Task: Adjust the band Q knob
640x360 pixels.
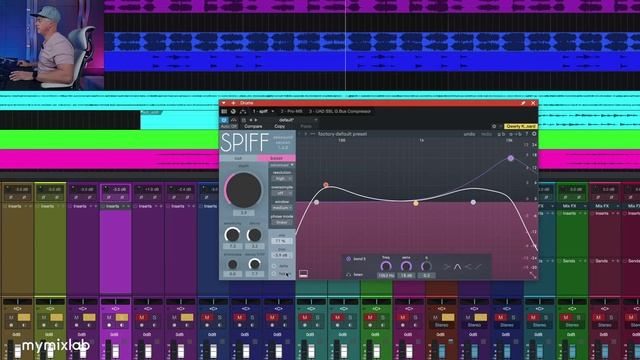Action: coord(426,266)
